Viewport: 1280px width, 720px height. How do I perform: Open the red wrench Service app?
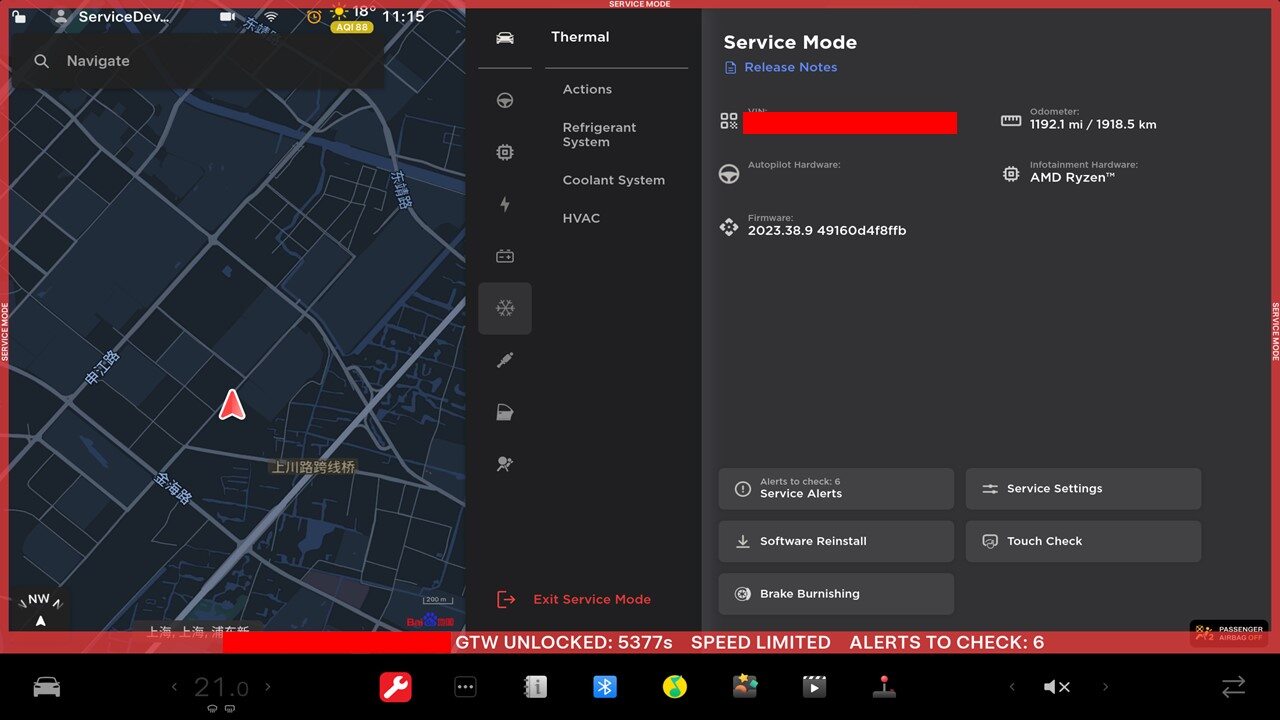396,687
